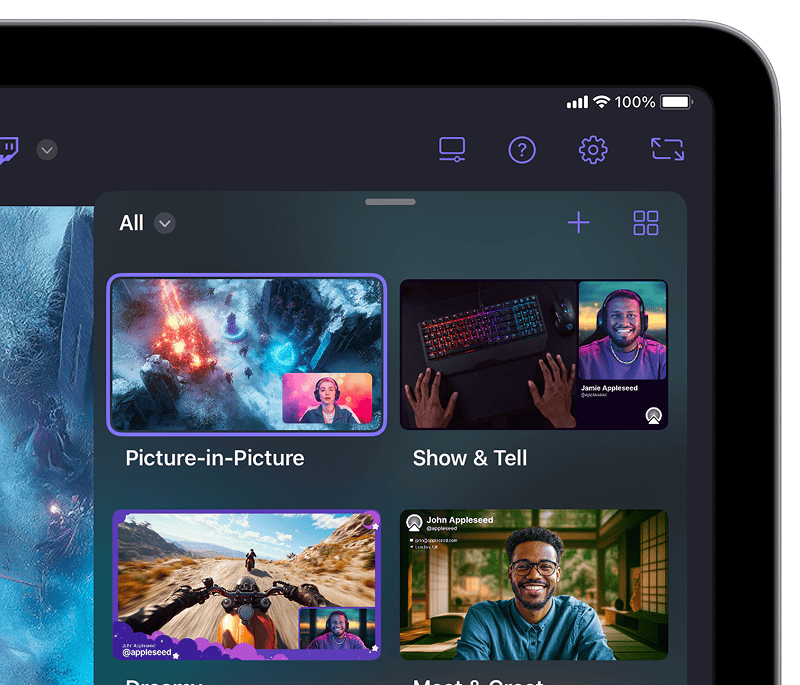Select the Picture-in-Picture scene thumbnail
The width and height of the screenshot is (800, 685).
pyautogui.click(x=246, y=354)
